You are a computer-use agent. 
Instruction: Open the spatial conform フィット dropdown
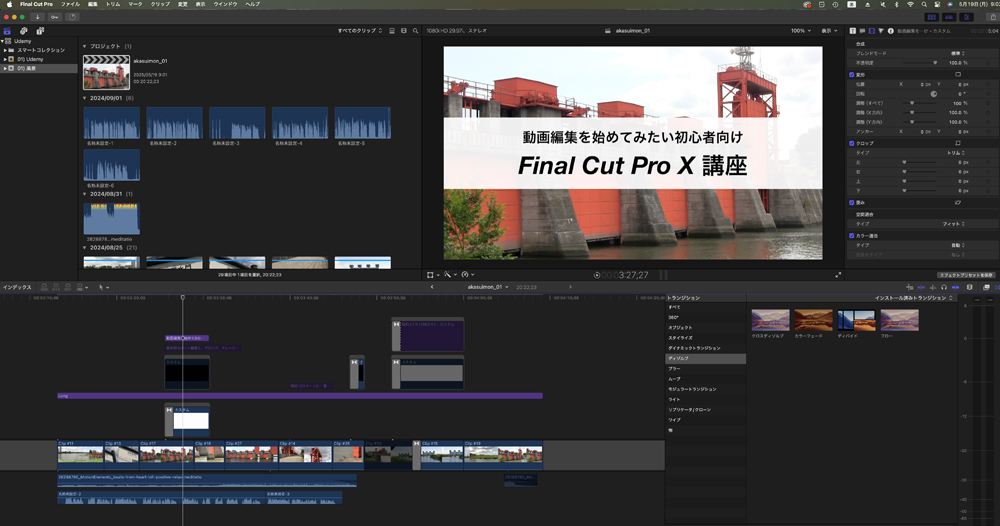tap(953, 224)
